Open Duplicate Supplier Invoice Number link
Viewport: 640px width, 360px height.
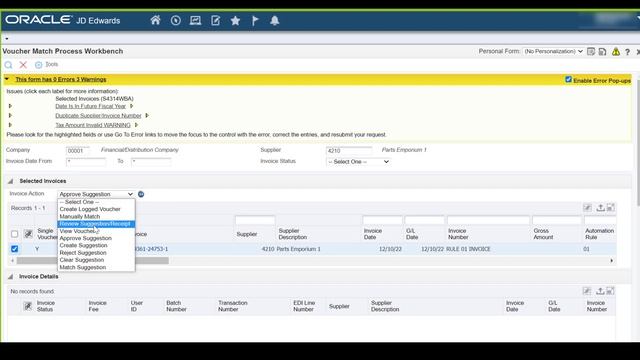98,116
